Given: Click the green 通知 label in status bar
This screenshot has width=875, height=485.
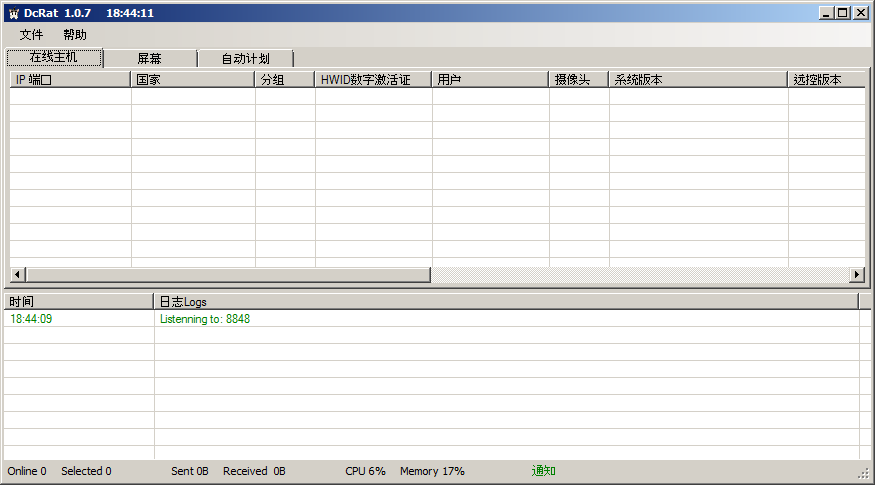Looking at the screenshot, I should [543, 471].
